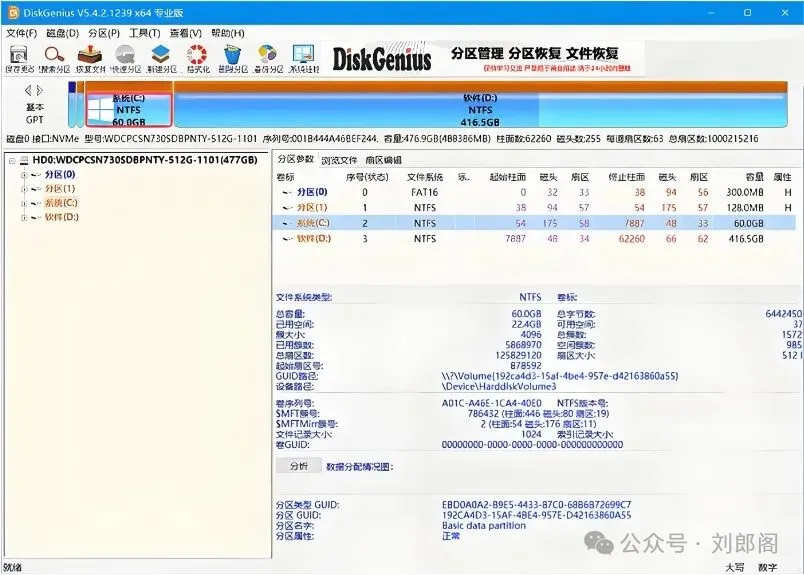Click the 删除分区 (delete partition) bucket icon
Screen dimensions: 804x575
pos(232,54)
